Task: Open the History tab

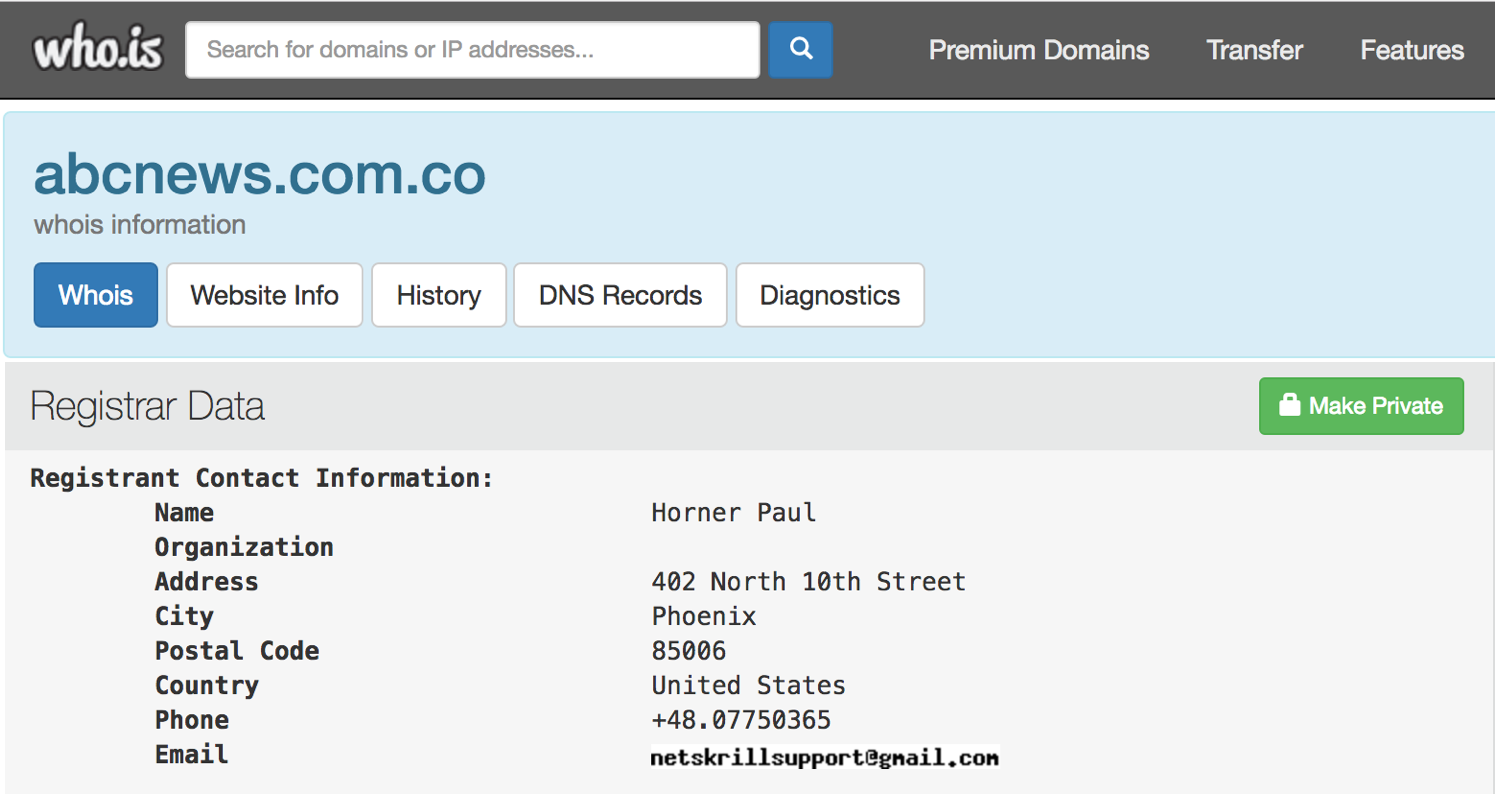Action: pos(438,295)
